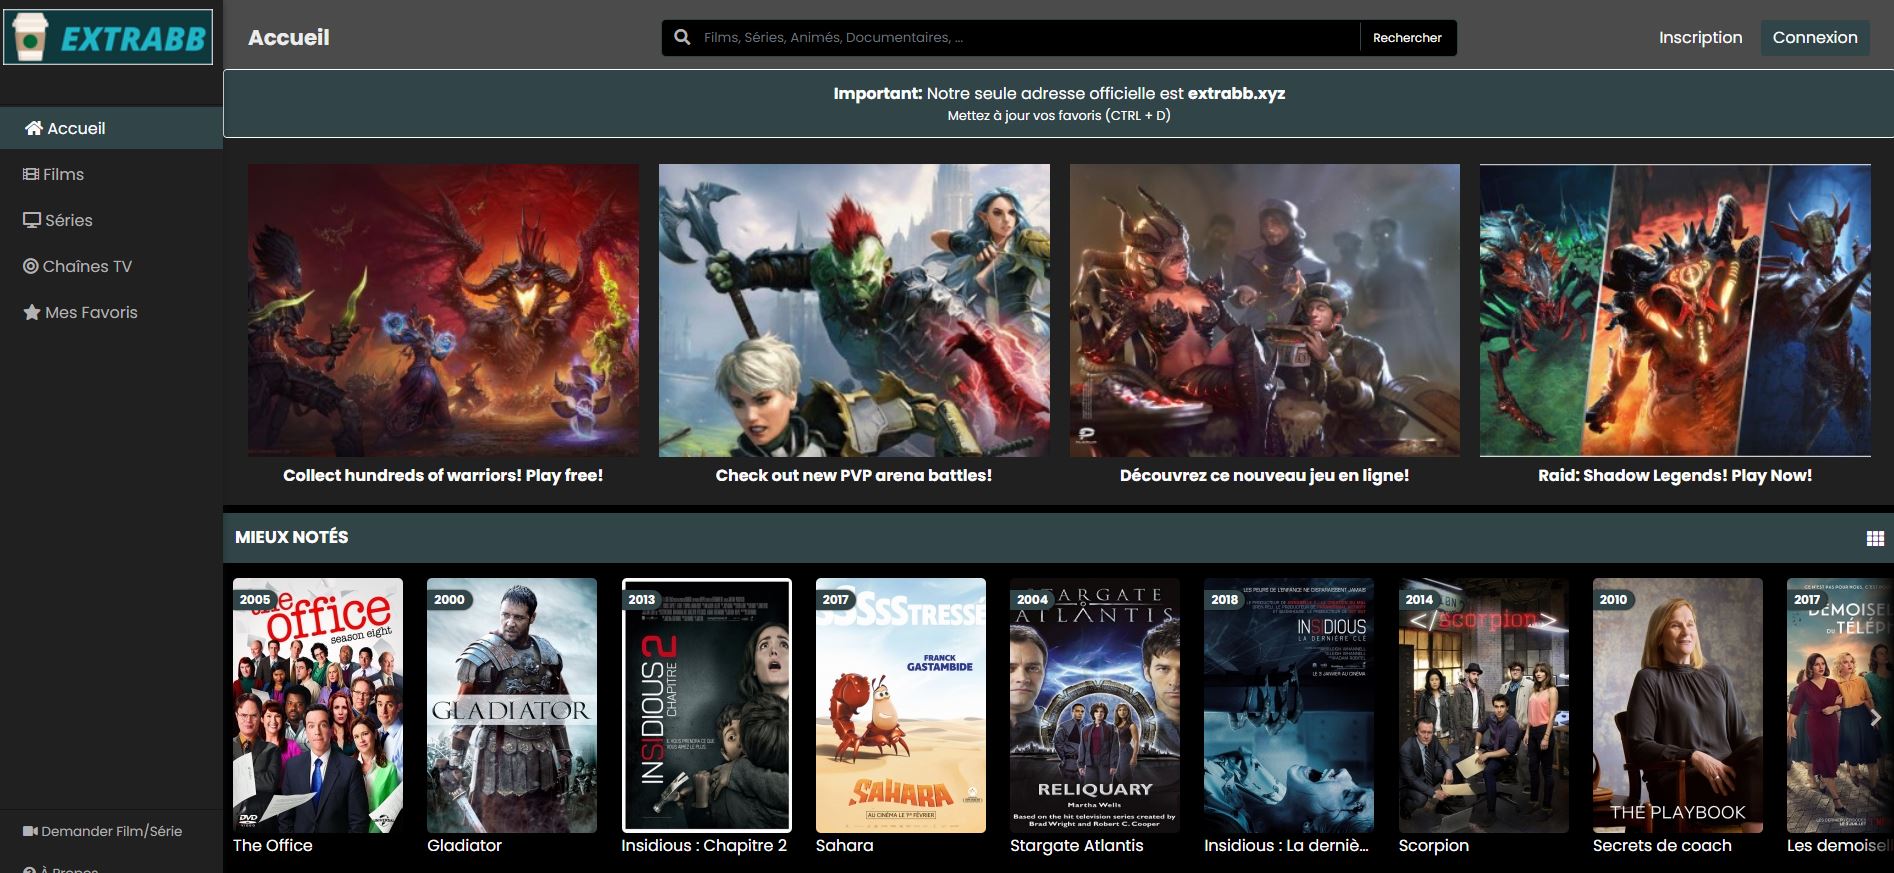Click the extrabb.xyz address in the banner
The height and width of the screenshot is (873, 1894).
(x=1236, y=93)
